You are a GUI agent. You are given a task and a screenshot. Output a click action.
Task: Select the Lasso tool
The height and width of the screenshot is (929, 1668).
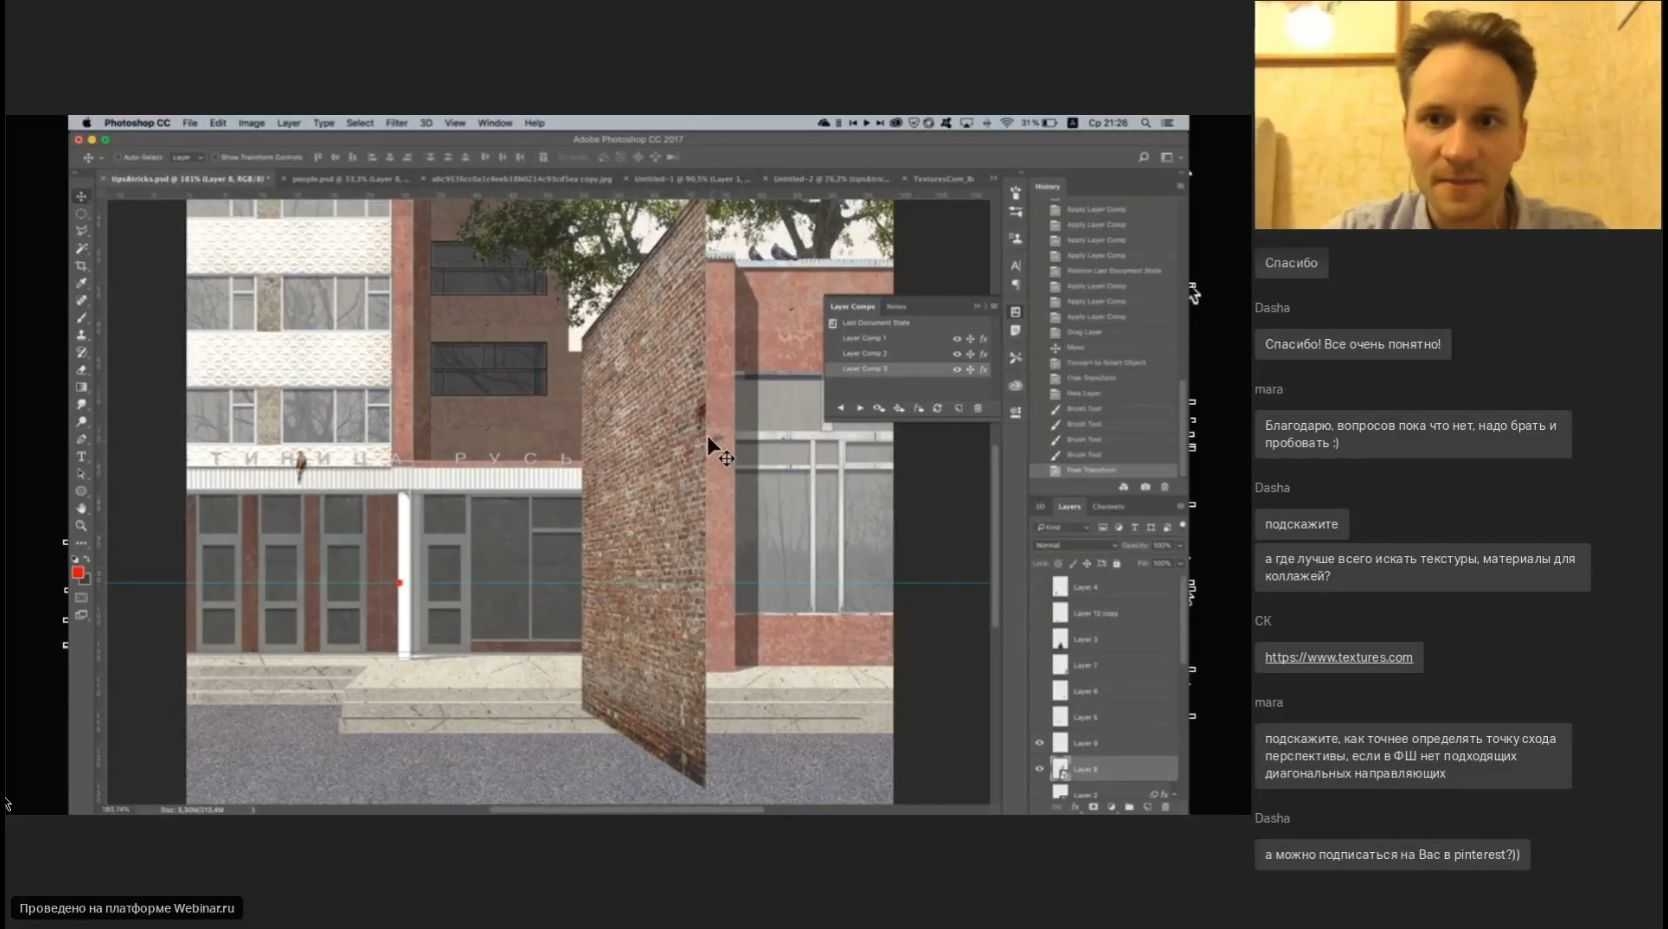(x=82, y=231)
